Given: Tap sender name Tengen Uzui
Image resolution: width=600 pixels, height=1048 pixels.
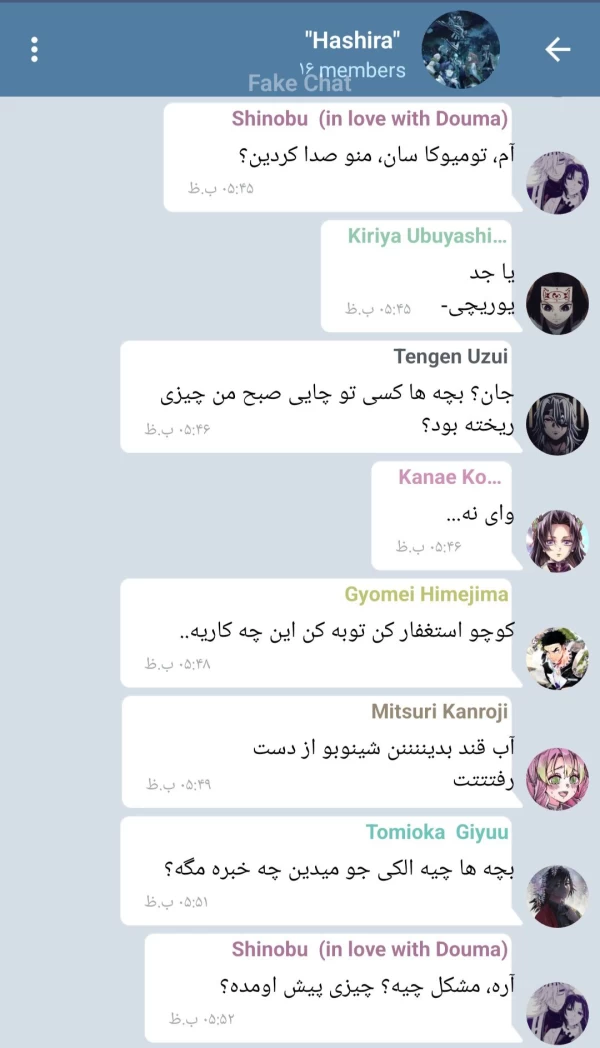Looking at the screenshot, I should [451, 356].
